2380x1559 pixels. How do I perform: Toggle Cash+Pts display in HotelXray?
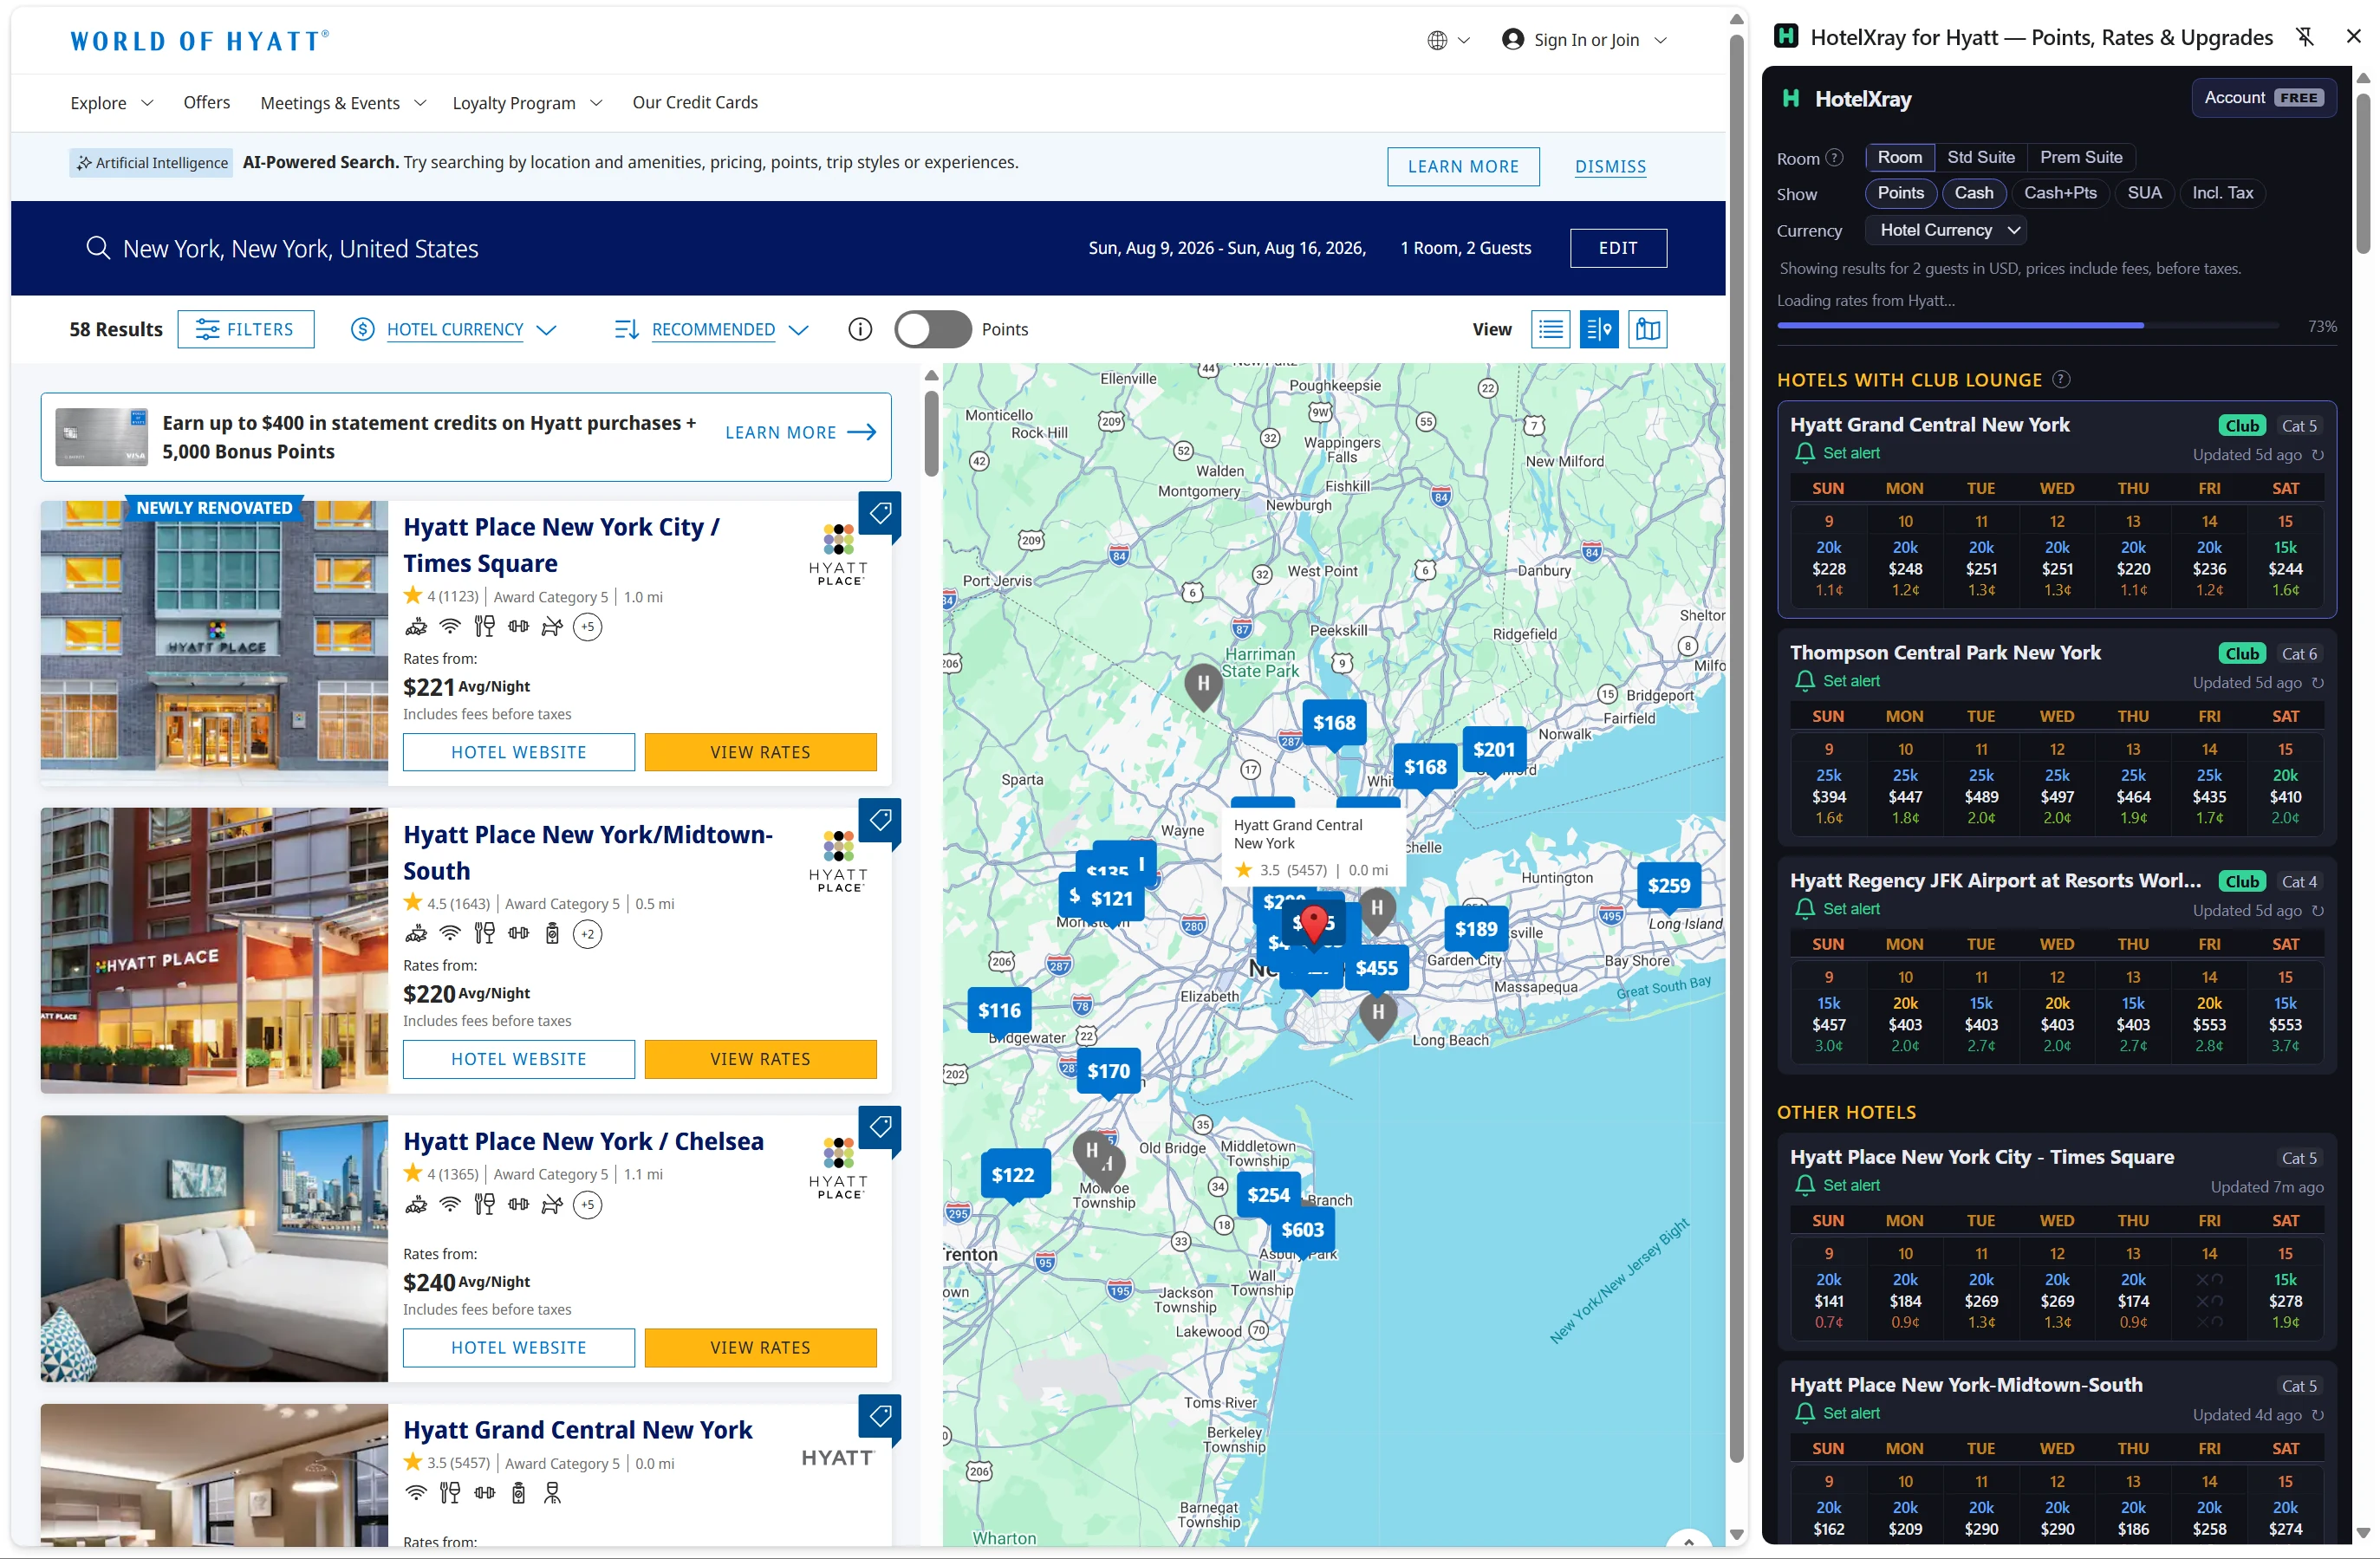(2059, 193)
